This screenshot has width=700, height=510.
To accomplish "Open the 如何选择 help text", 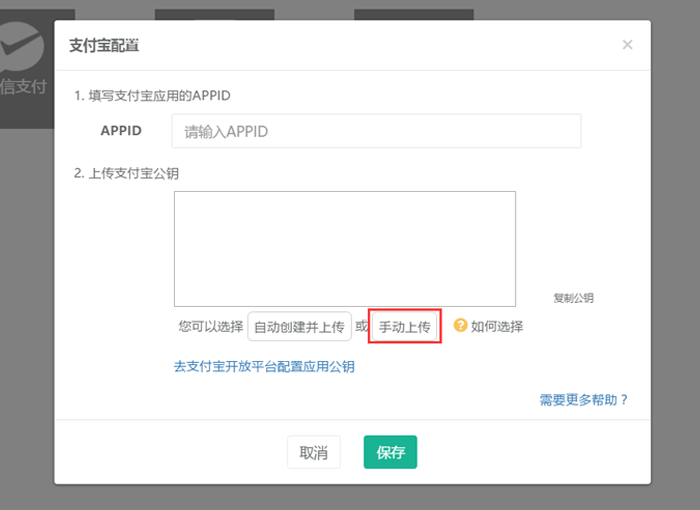I will click(497, 326).
